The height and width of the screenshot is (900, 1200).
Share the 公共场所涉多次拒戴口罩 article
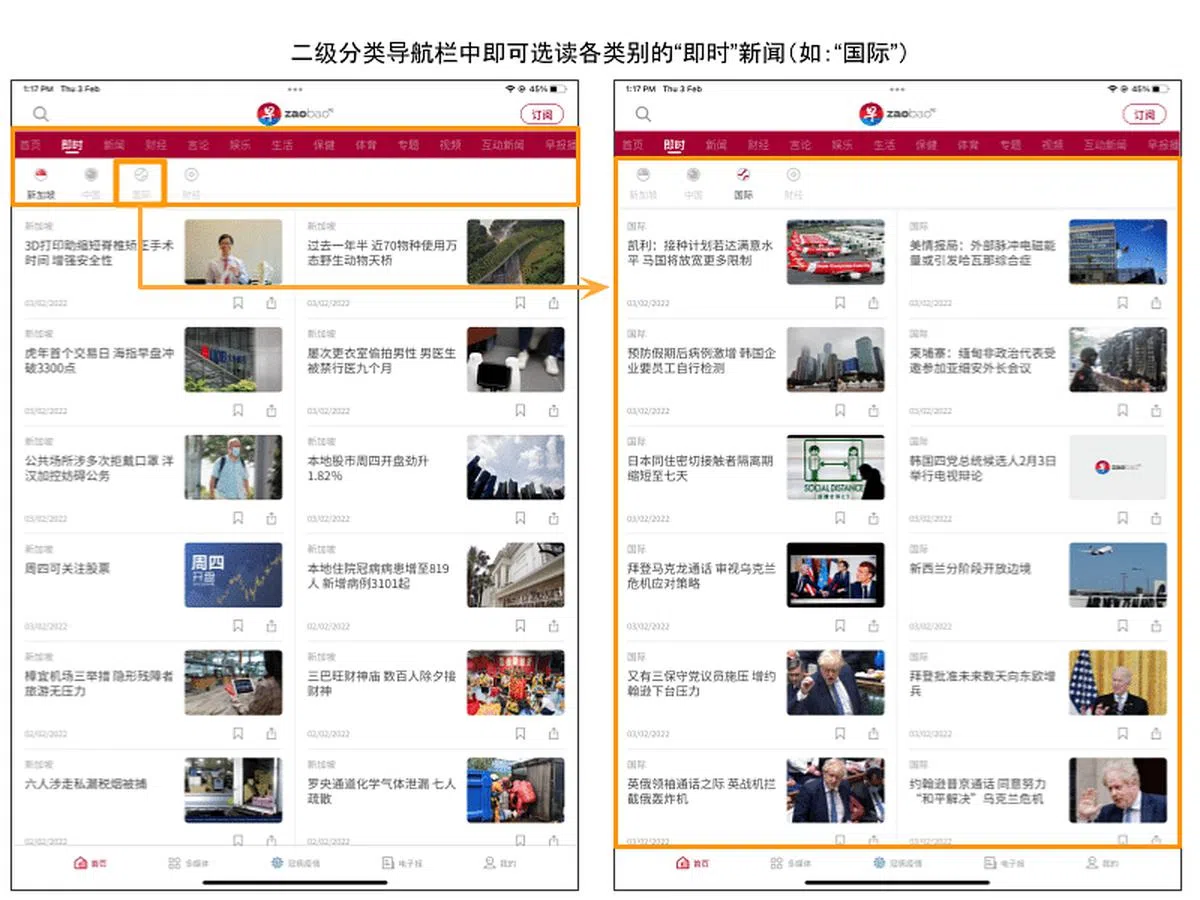point(272,518)
